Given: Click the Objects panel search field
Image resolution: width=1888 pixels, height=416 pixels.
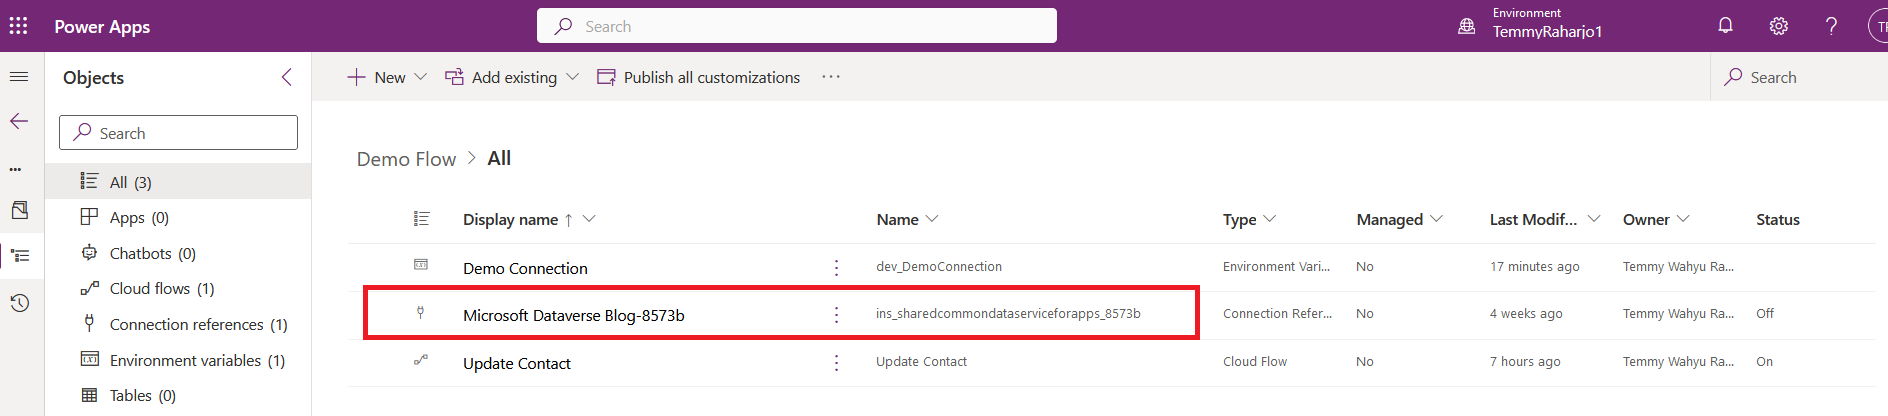Looking at the screenshot, I should (178, 133).
